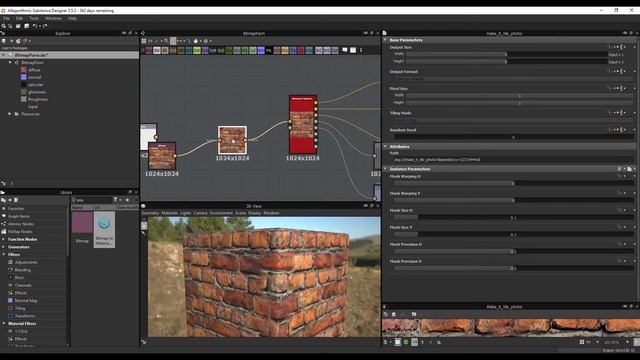
Task: Click the black FX-Map node icon
Action: pos(269,50)
